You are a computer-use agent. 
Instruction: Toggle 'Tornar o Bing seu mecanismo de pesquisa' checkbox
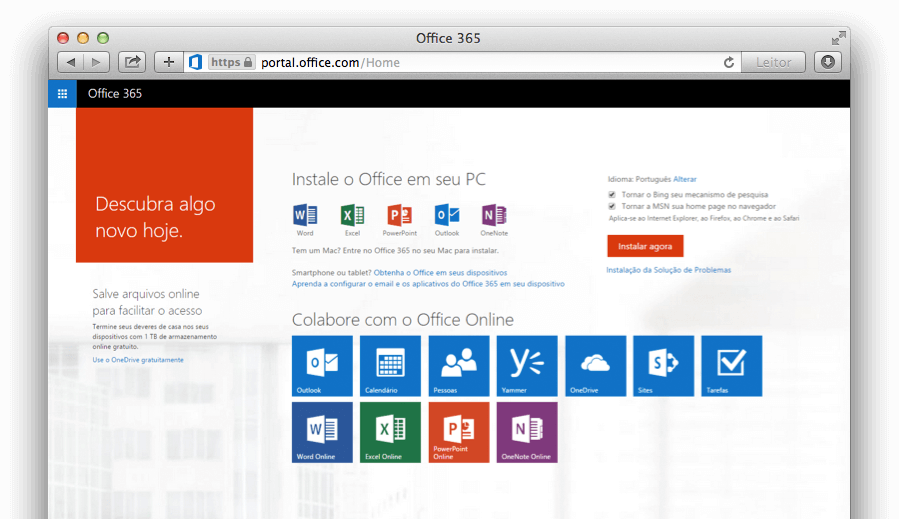coord(612,194)
